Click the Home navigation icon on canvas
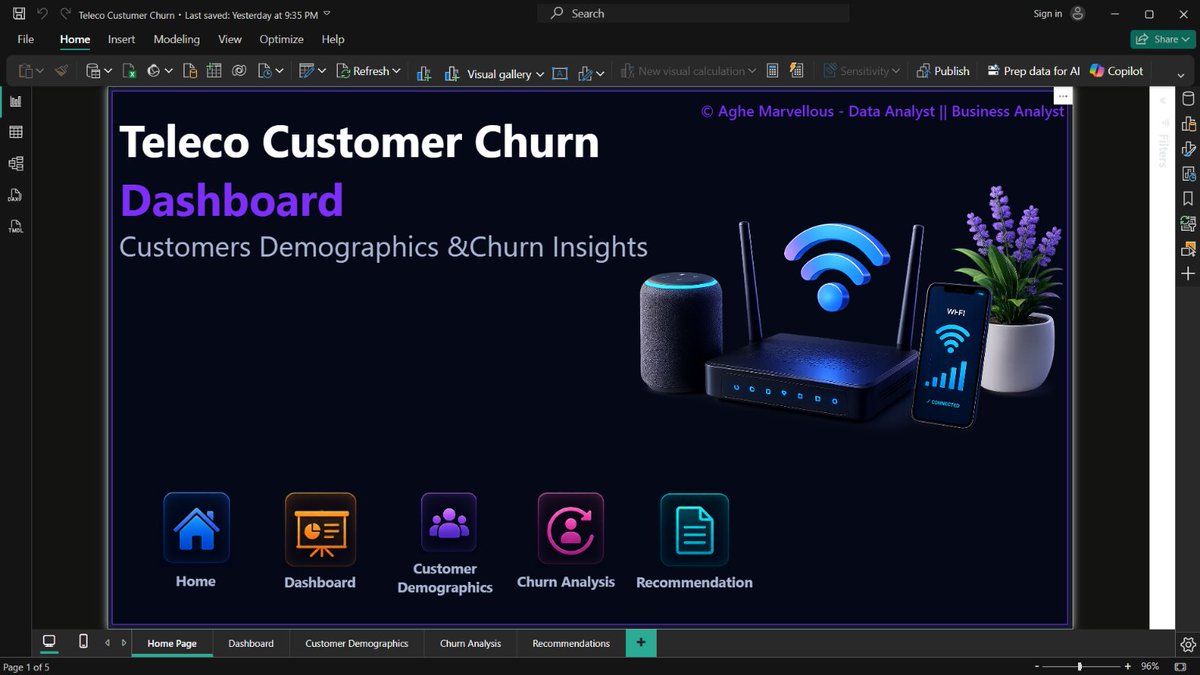The image size is (1200, 675). pos(196,527)
